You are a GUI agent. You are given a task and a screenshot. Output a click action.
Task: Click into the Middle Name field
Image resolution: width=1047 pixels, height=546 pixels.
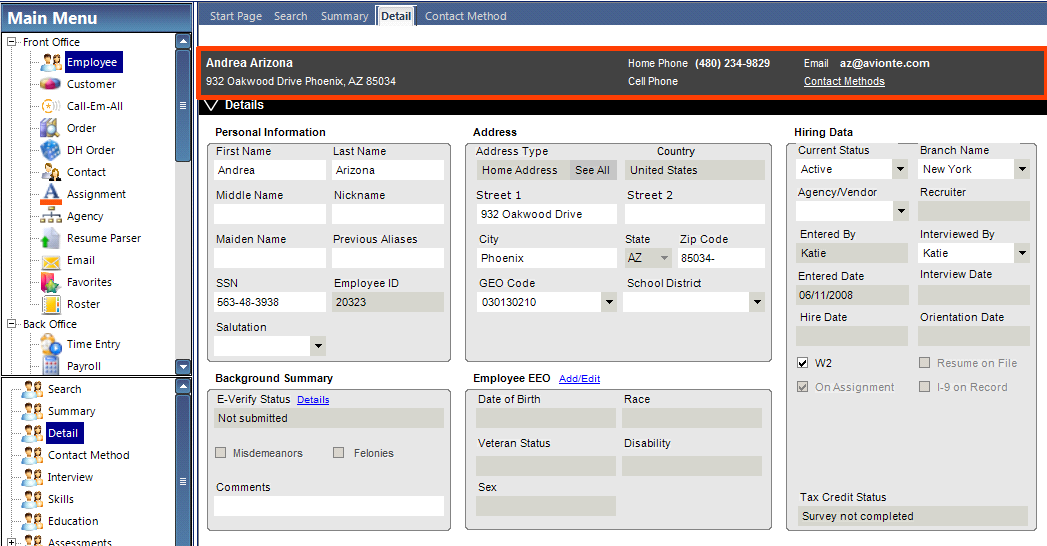click(270, 214)
